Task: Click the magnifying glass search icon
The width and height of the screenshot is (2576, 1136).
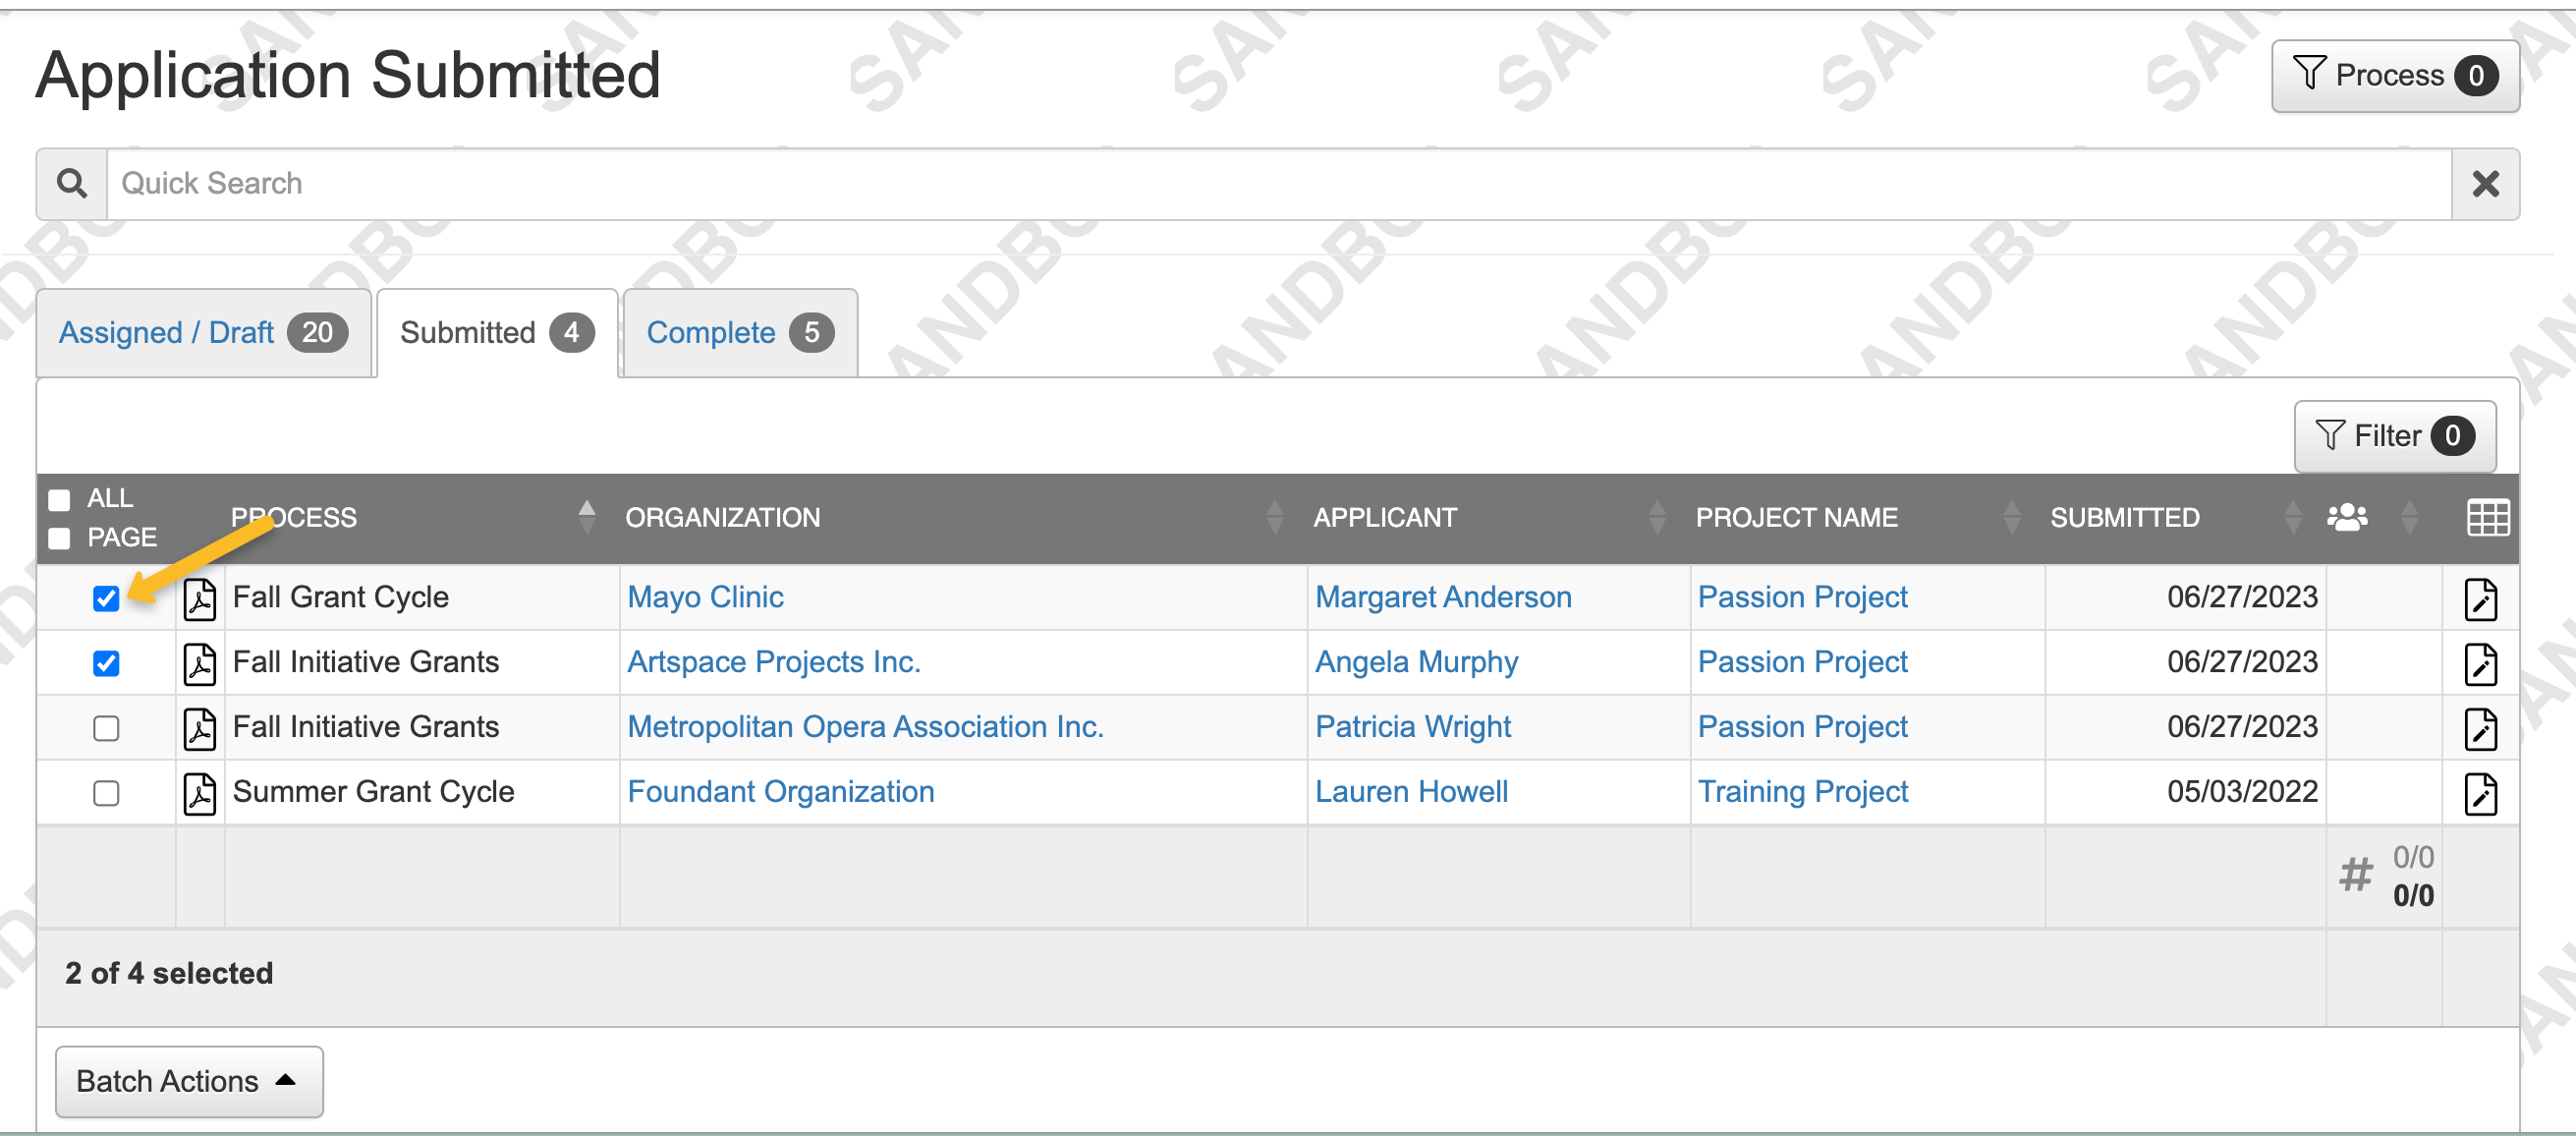Action: tap(71, 183)
